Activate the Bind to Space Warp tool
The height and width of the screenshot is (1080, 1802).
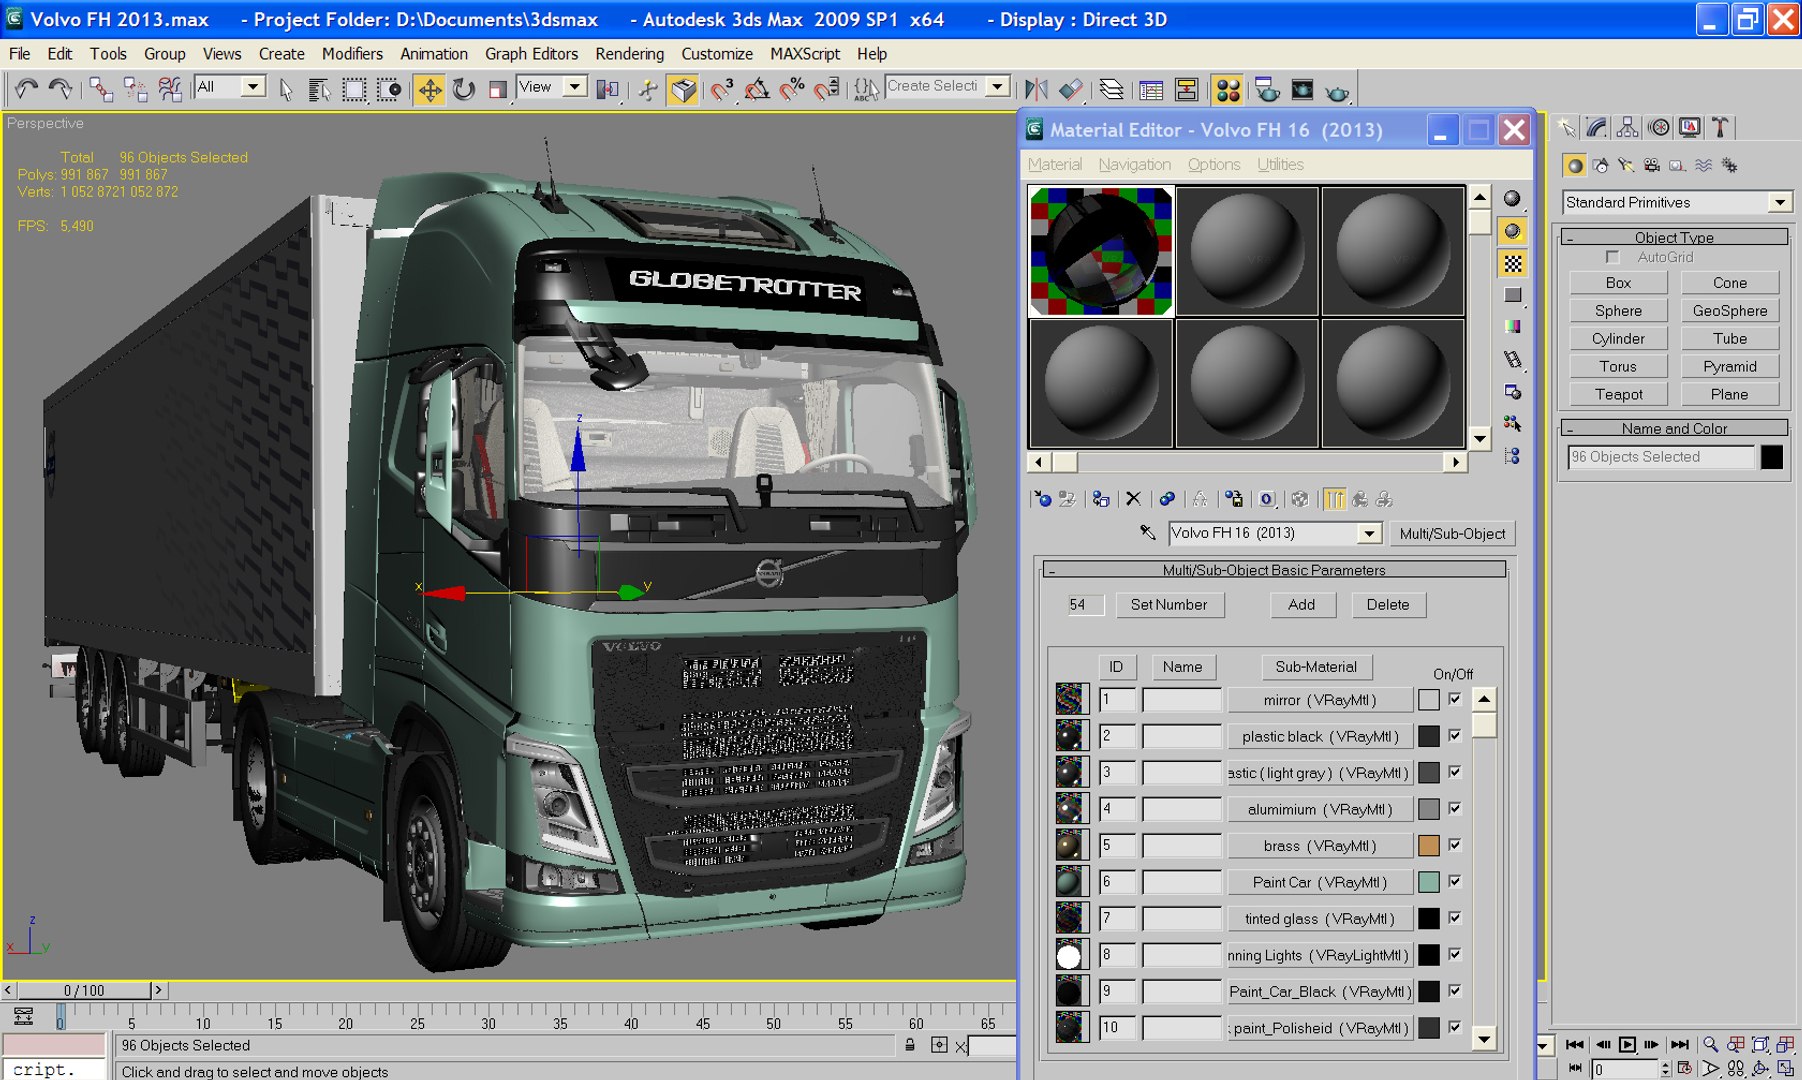click(169, 89)
